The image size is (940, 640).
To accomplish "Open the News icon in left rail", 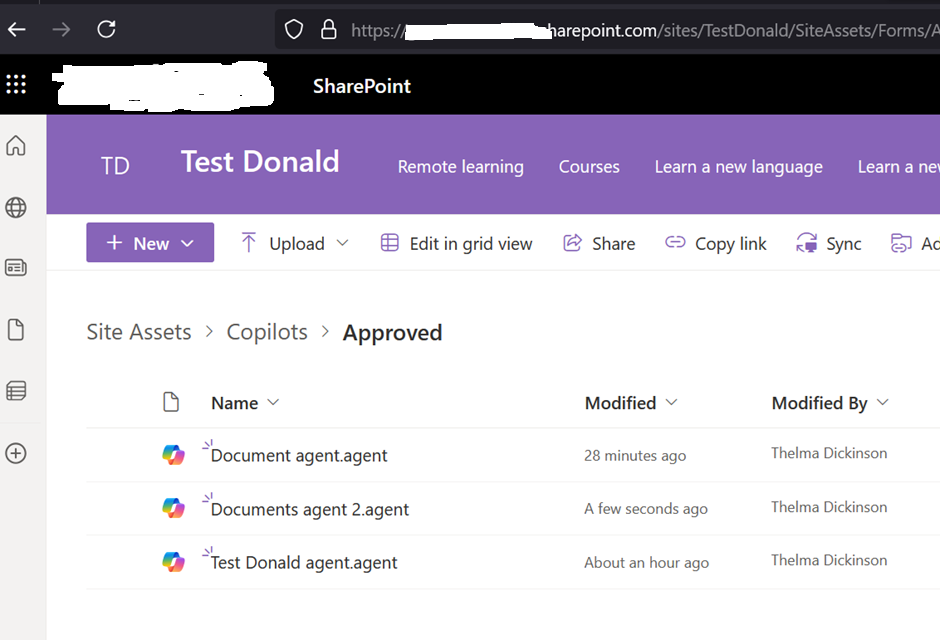I will (16, 268).
